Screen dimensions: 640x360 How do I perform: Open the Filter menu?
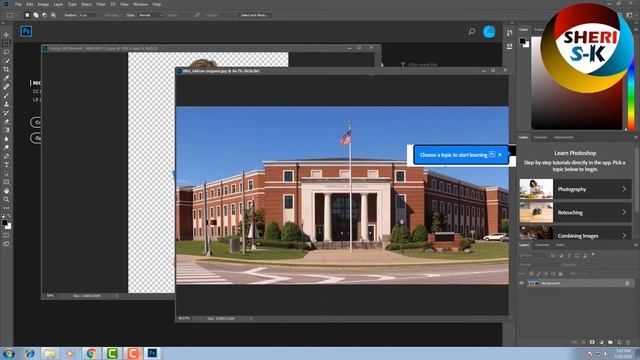point(101,4)
